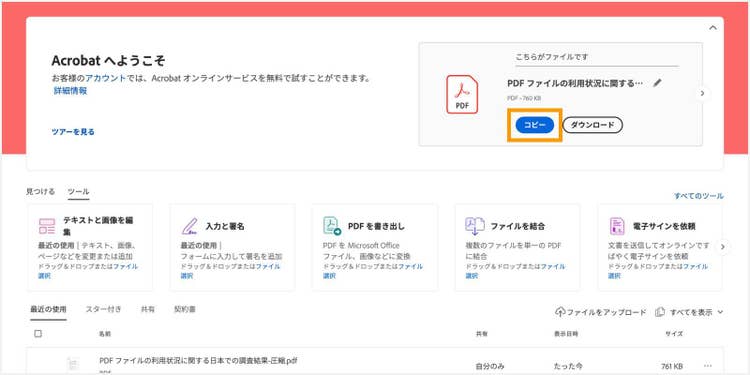Screen dimensions: 750x375
Task: Select the 最近の使用 file tab
Action: (48, 309)
